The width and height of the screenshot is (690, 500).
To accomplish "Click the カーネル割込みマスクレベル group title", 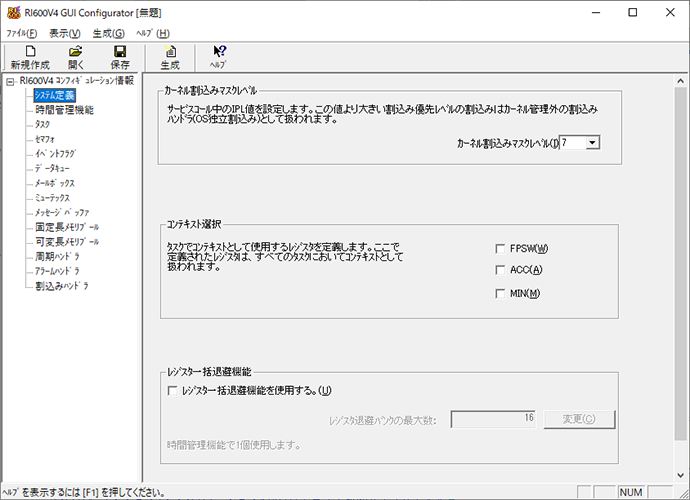I will point(211,91).
